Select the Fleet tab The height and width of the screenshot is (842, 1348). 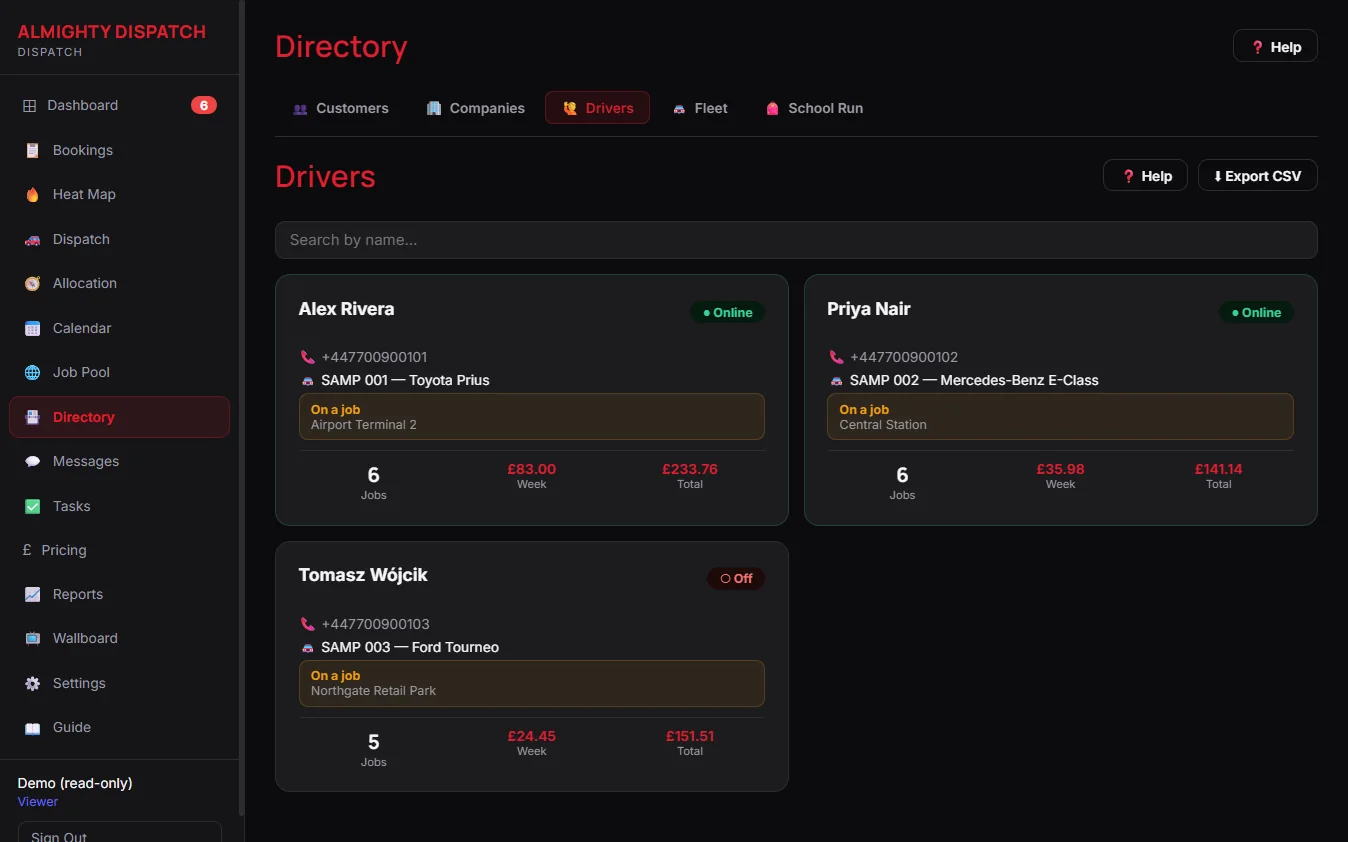click(x=700, y=108)
